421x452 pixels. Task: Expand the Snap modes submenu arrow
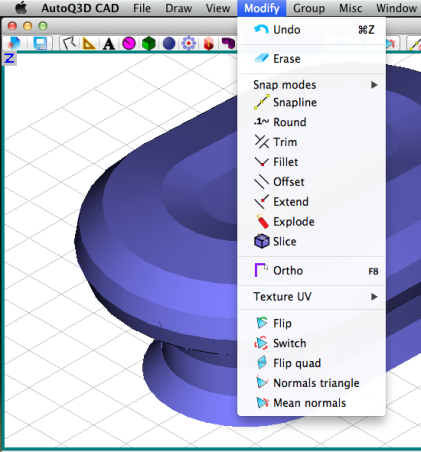pos(374,85)
